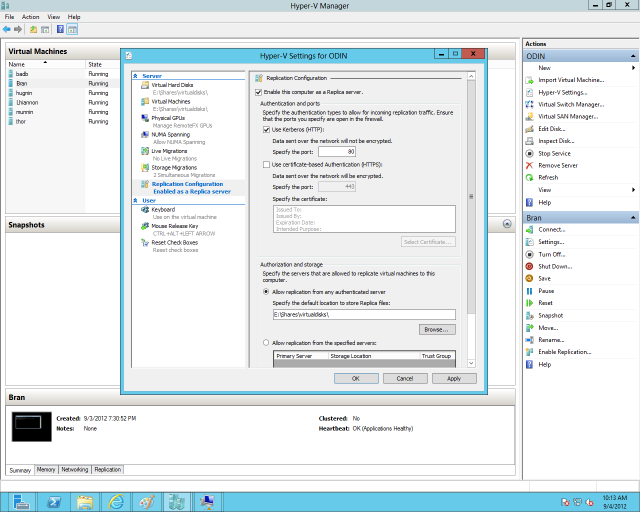Collapse the Server section in settings tree
The image size is (640, 512).
(136, 76)
